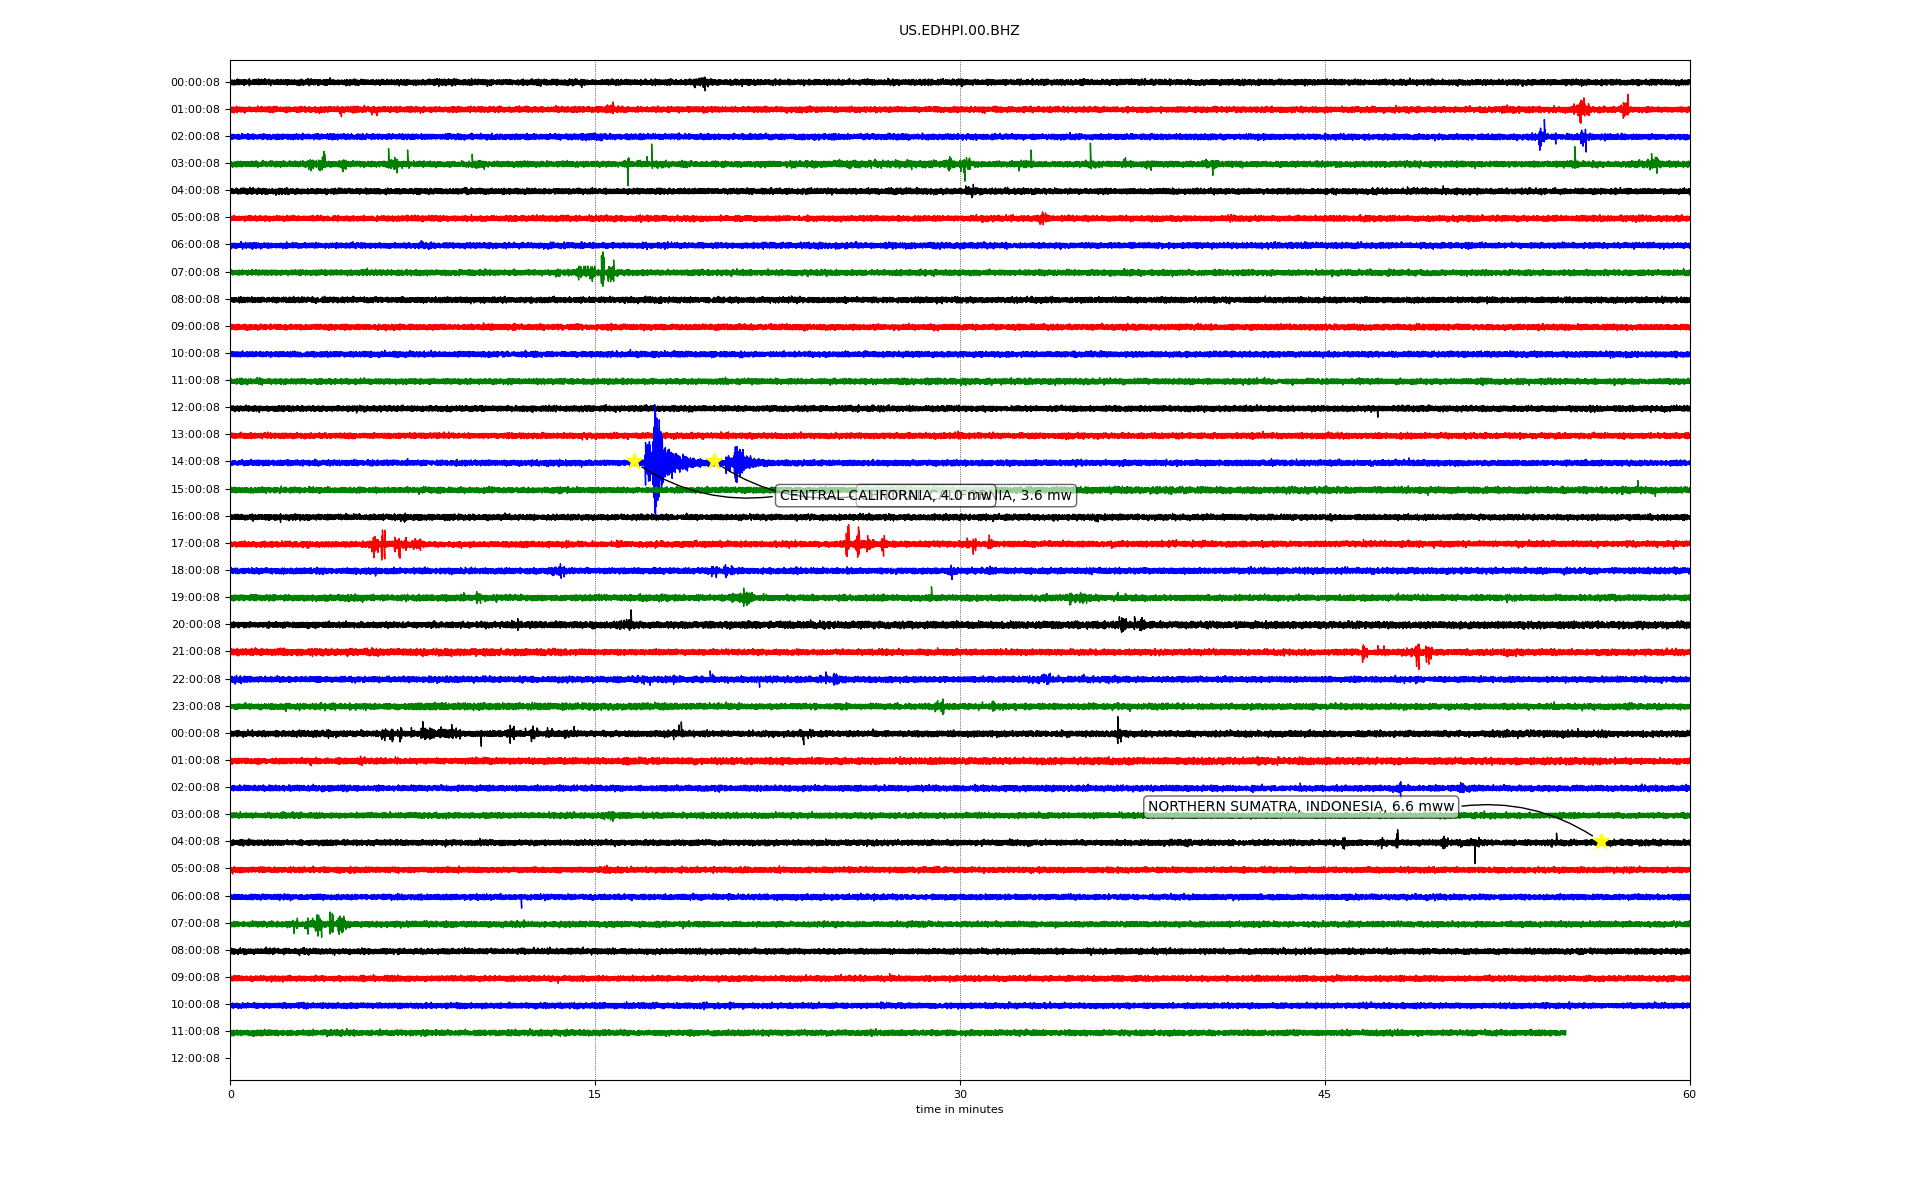Click the 19:00:08 row time label
The width and height of the screenshot is (1920, 1200).
[195, 598]
